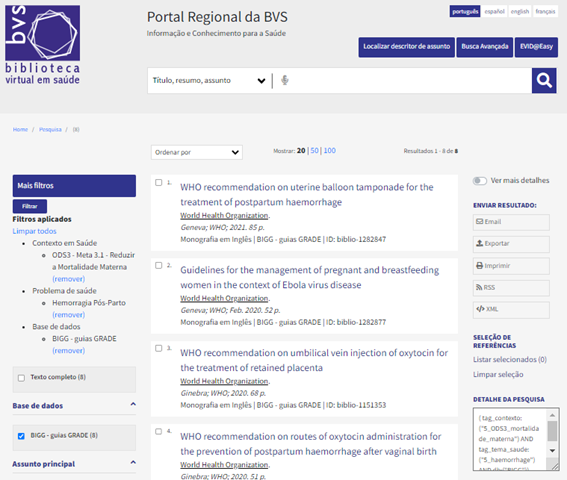Click the query box scrollbar down arrow

pos(552,450)
